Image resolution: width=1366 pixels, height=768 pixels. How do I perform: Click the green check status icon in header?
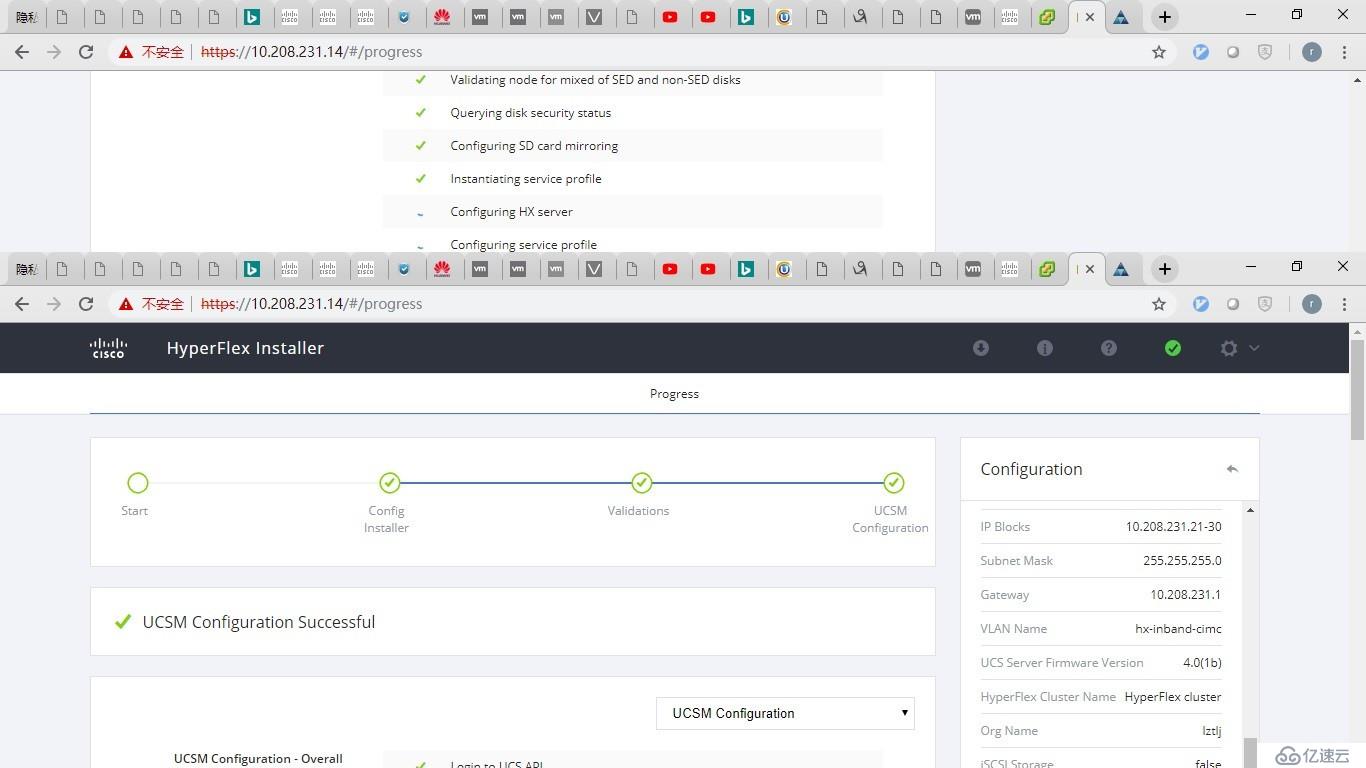pos(1173,348)
